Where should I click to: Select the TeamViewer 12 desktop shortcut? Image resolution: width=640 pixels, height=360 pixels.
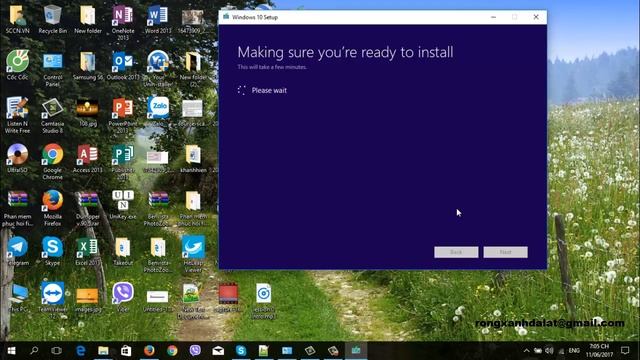click(x=53, y=300)
